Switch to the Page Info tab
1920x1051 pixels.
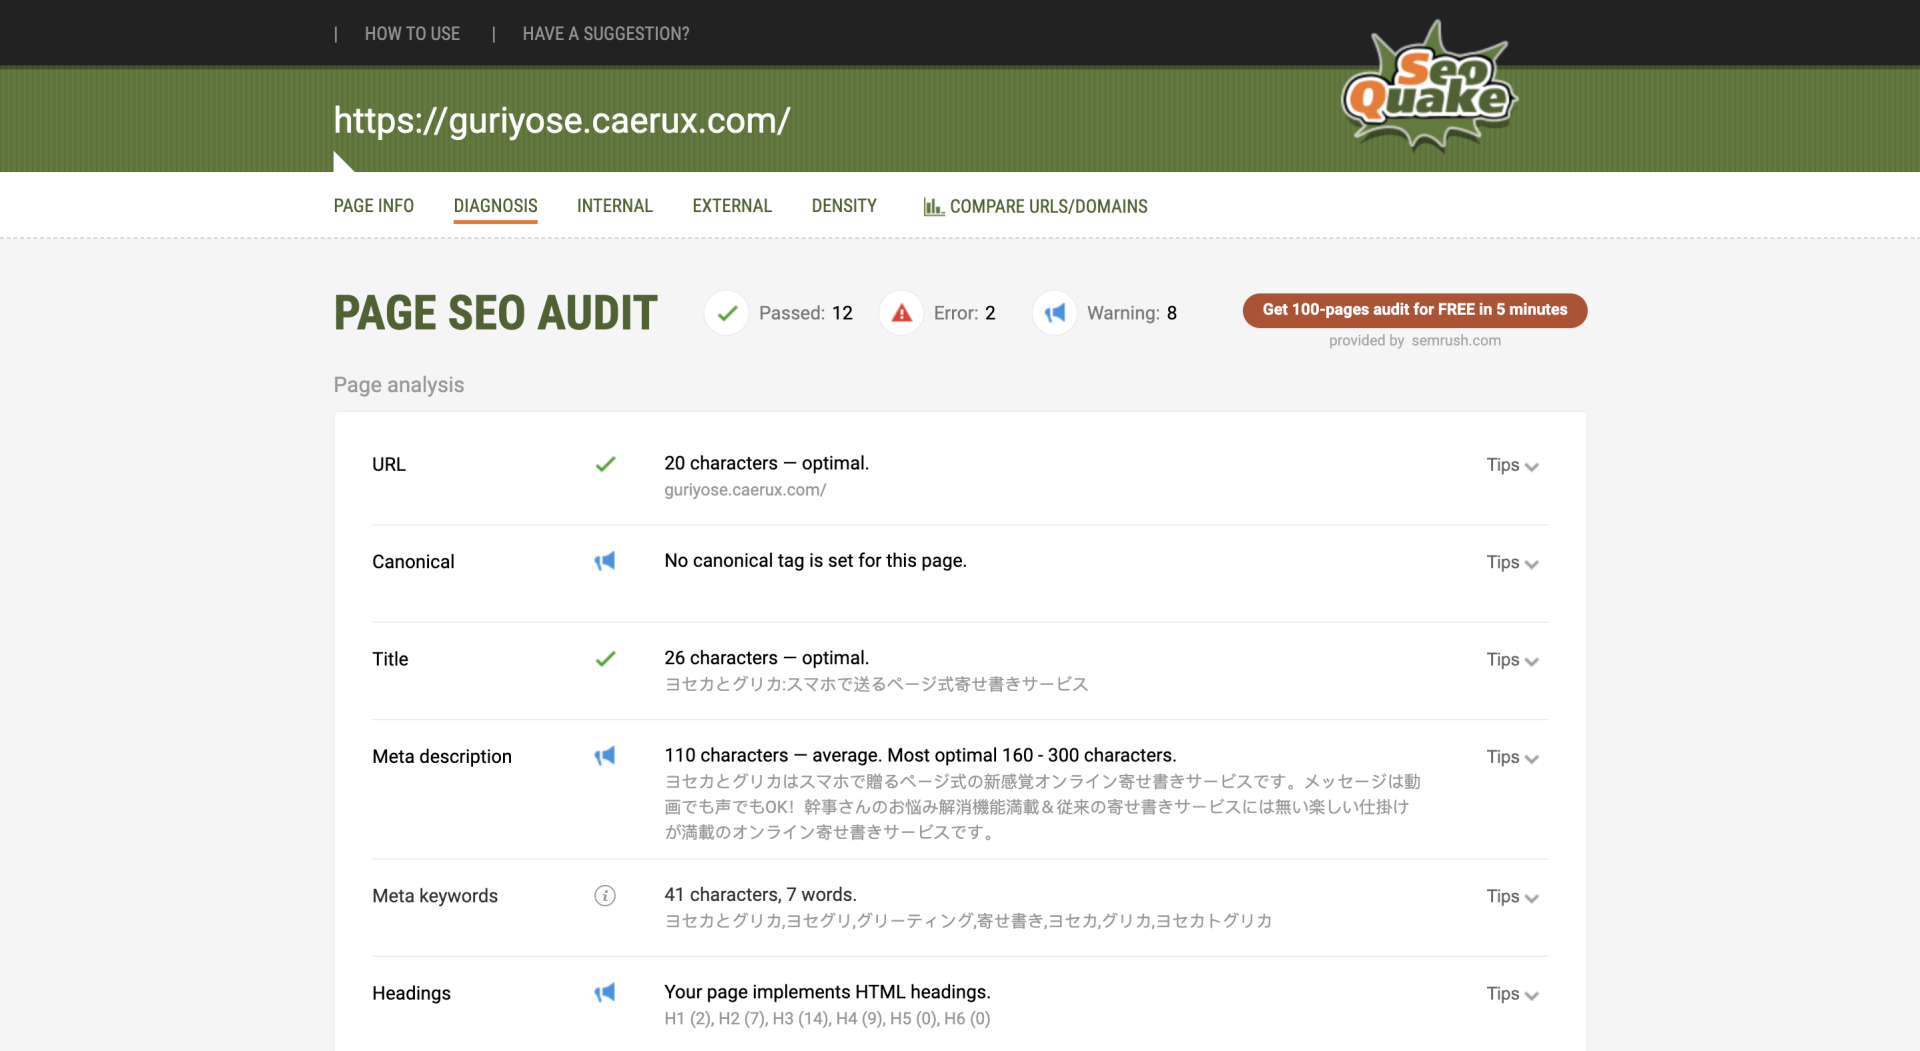373,206
